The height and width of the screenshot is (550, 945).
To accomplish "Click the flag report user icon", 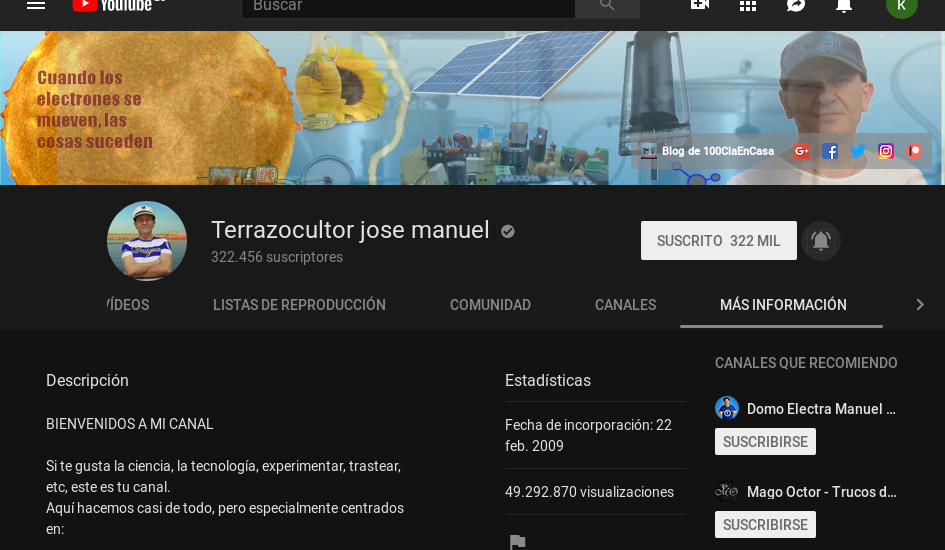I will coord(517,542).
